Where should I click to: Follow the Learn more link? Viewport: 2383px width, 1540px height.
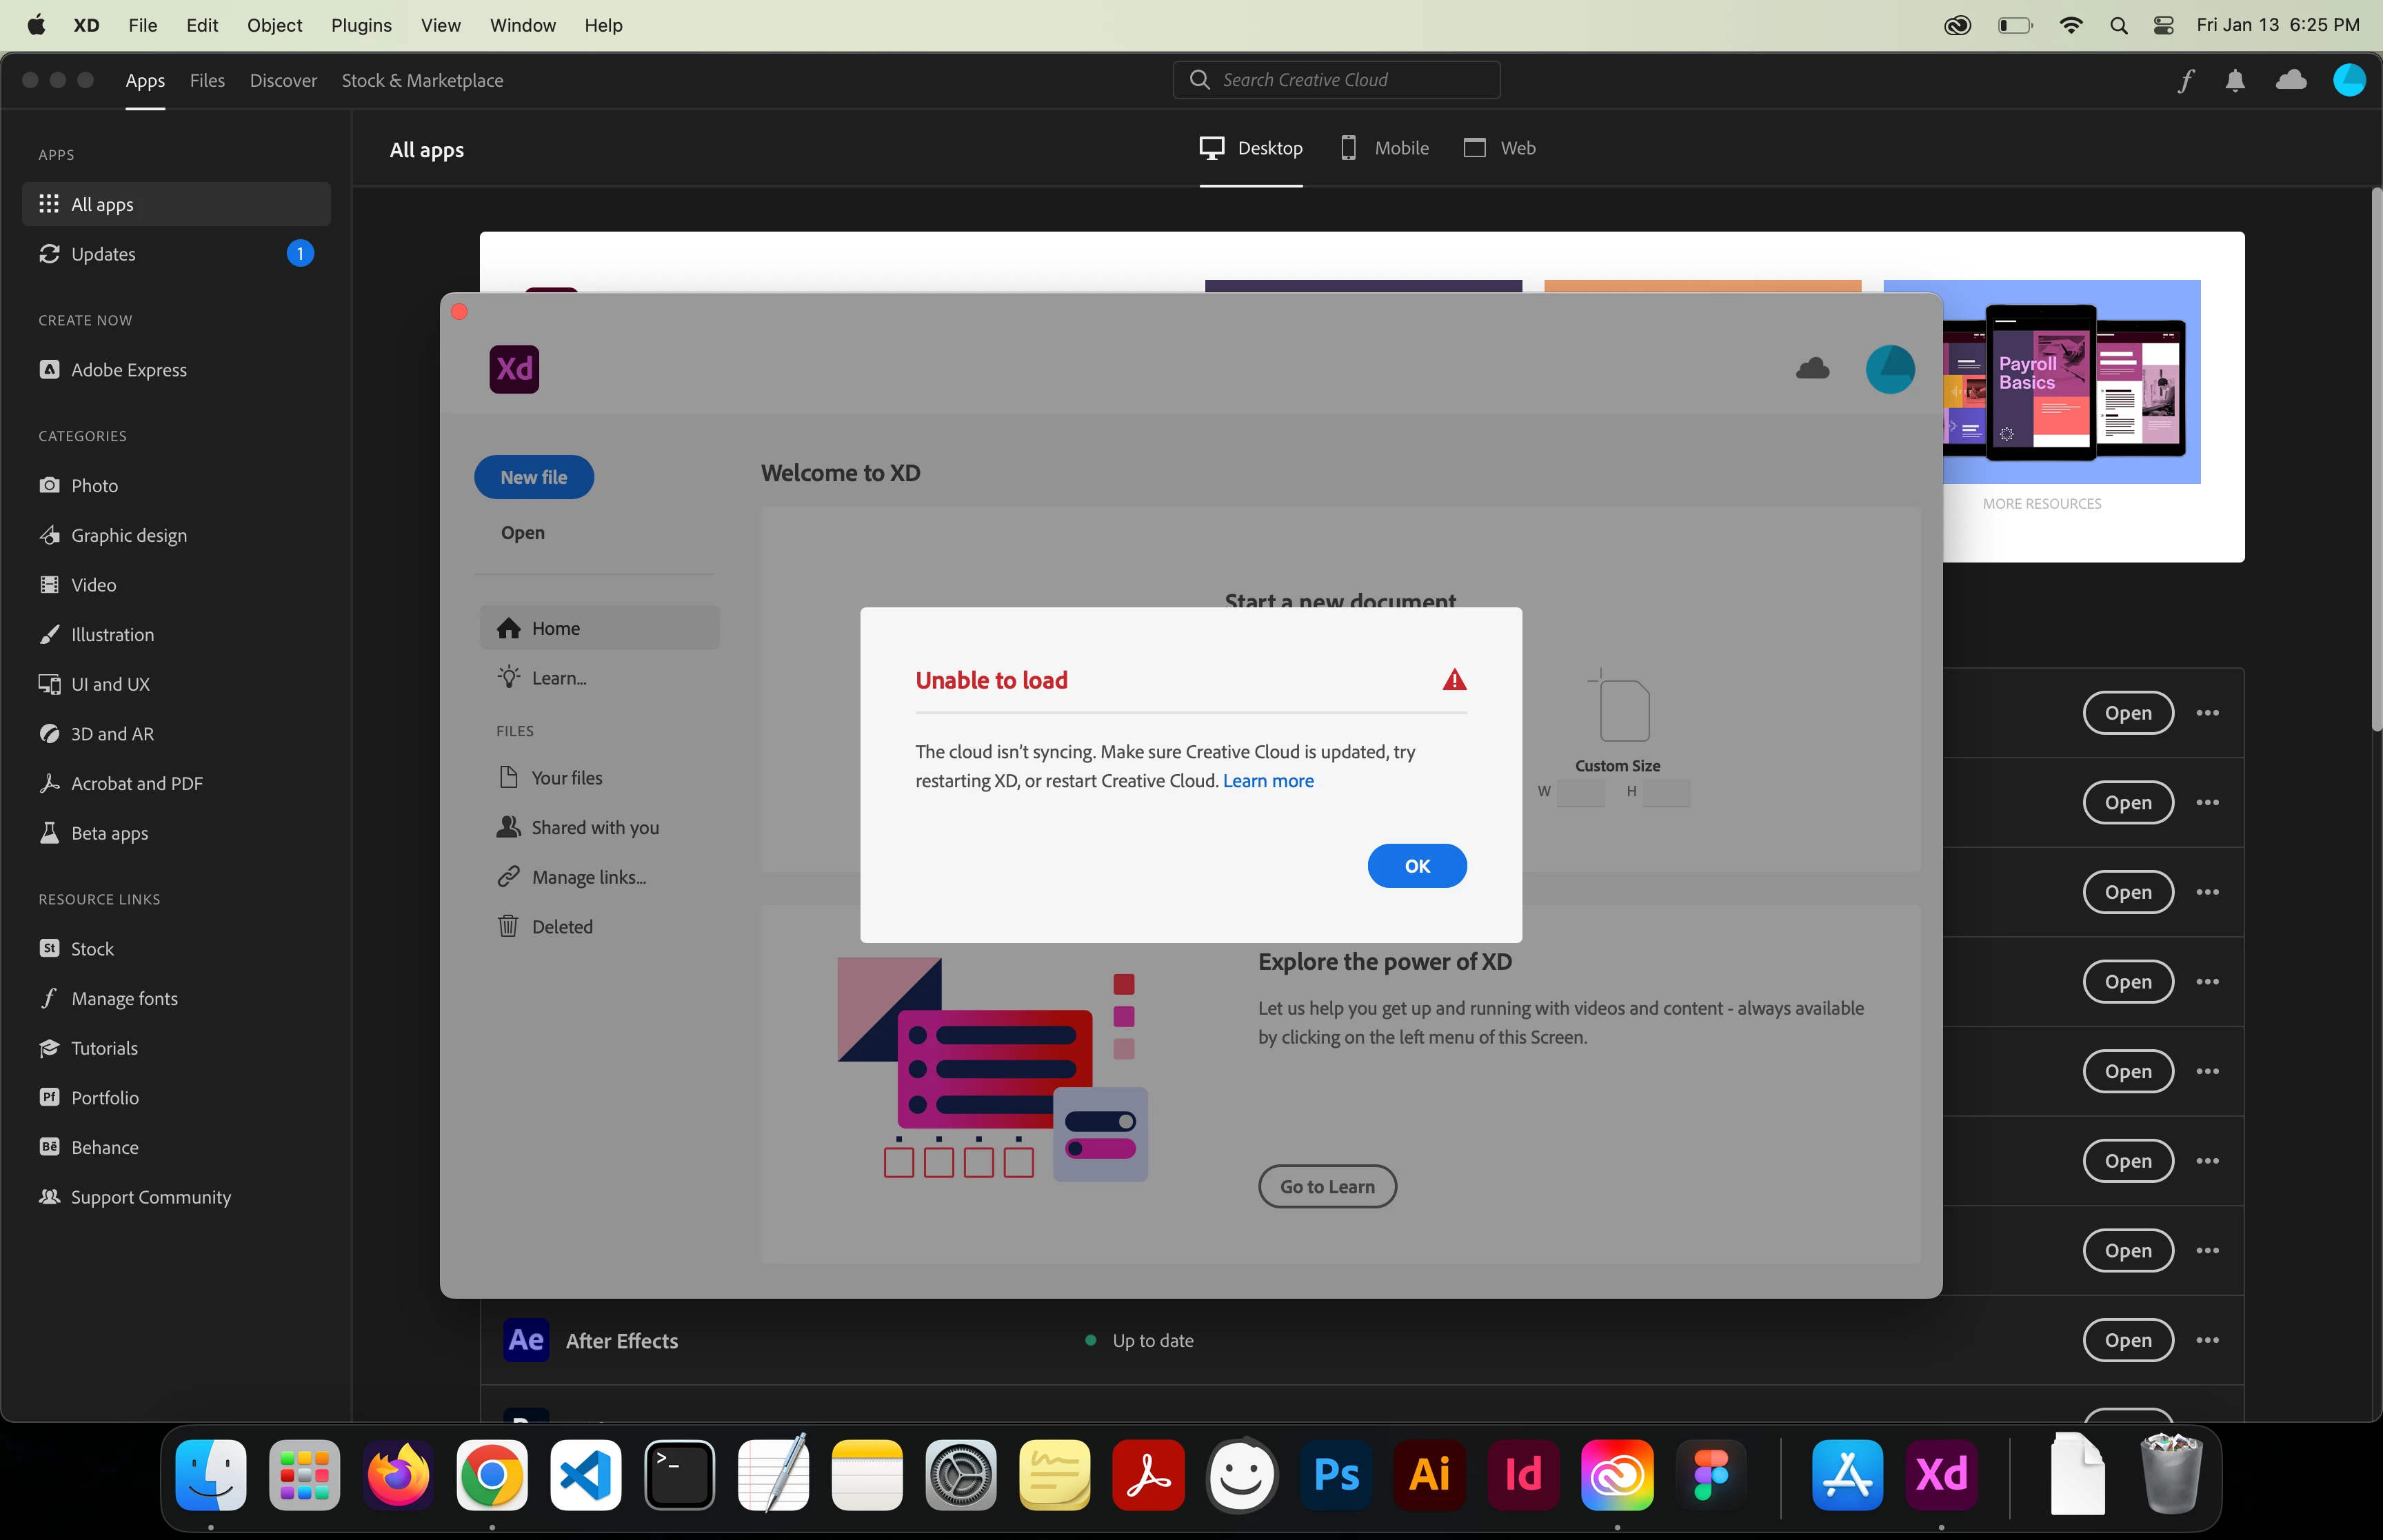(1268, 781)
